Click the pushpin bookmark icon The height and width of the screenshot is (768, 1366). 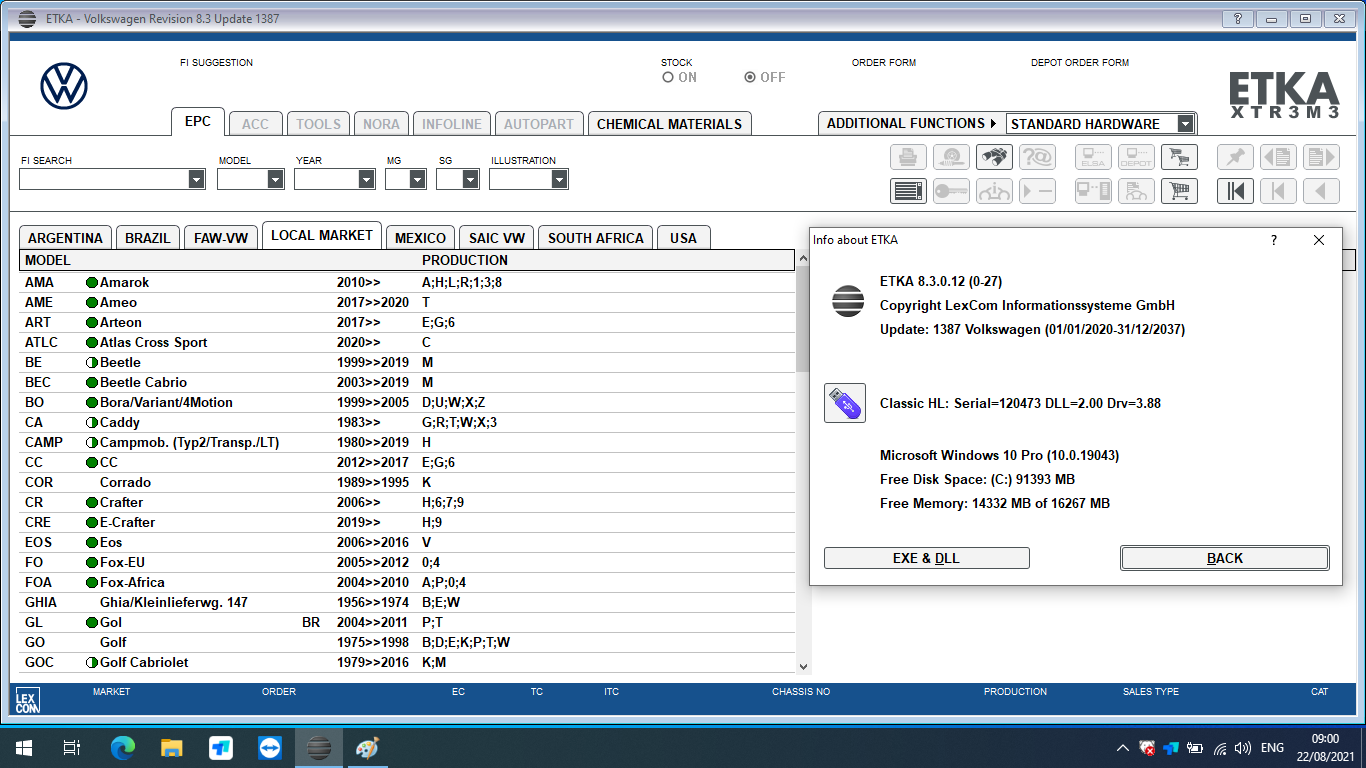[1235, 157]
